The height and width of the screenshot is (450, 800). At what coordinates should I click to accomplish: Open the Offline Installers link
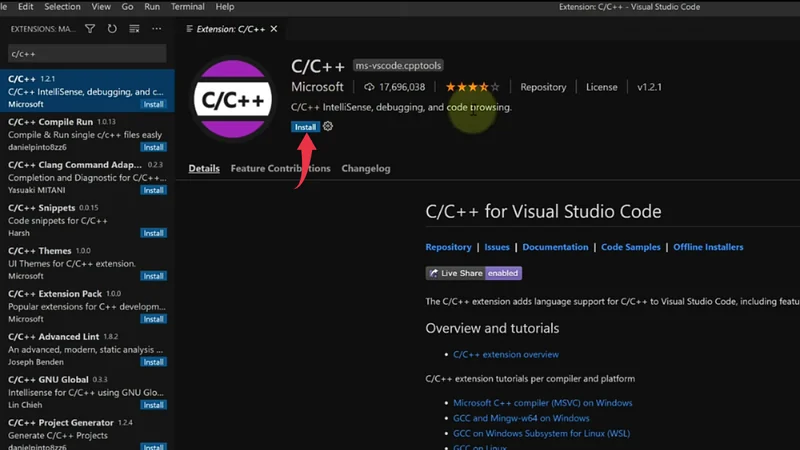tap(708, 247)
